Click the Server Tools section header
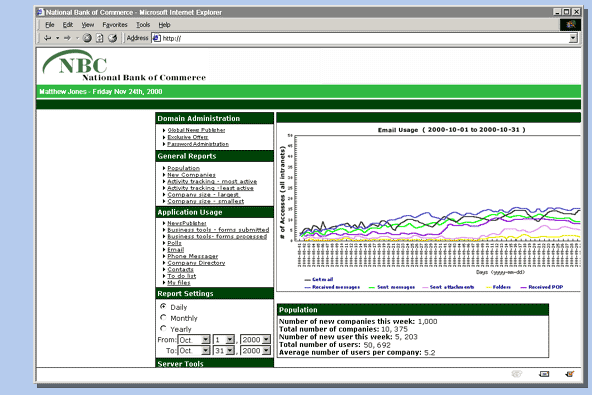Image resolution: width=592 pixels, height=395 pixels. click(214, 364)
